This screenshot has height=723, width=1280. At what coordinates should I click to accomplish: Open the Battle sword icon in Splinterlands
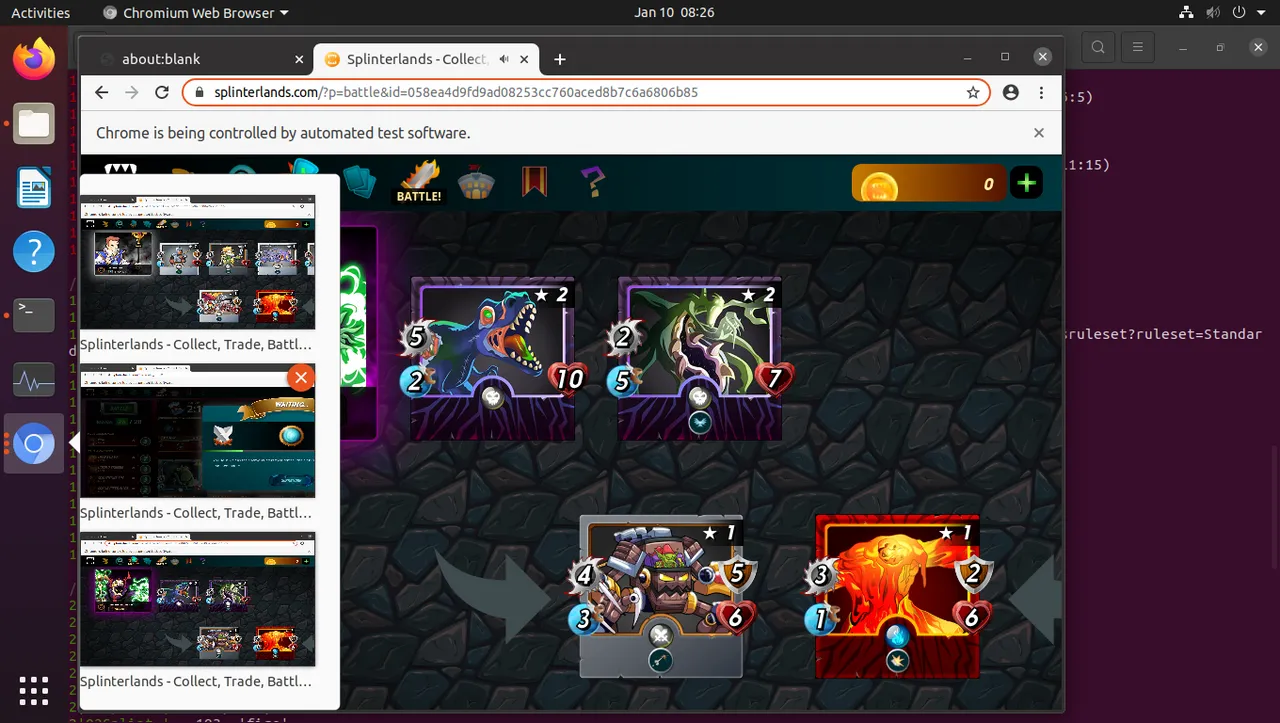(x=419, y=182)
